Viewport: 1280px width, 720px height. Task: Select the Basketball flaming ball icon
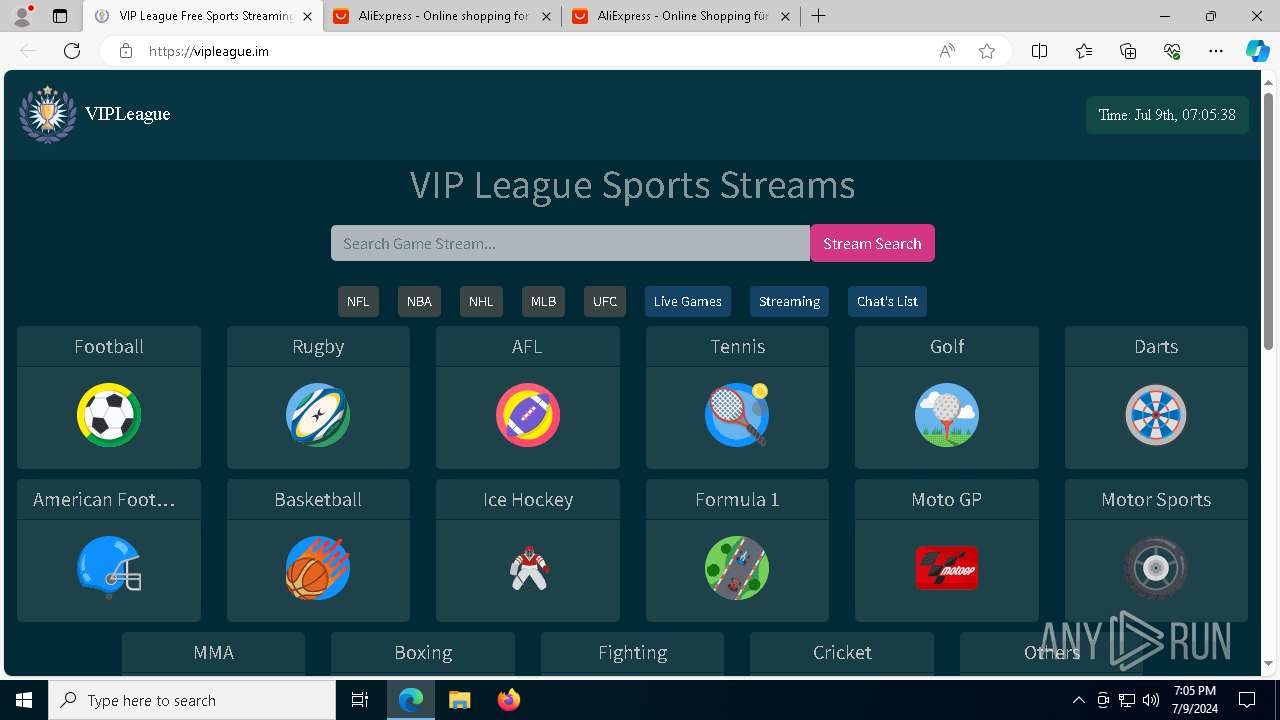(x=318, y=568)
